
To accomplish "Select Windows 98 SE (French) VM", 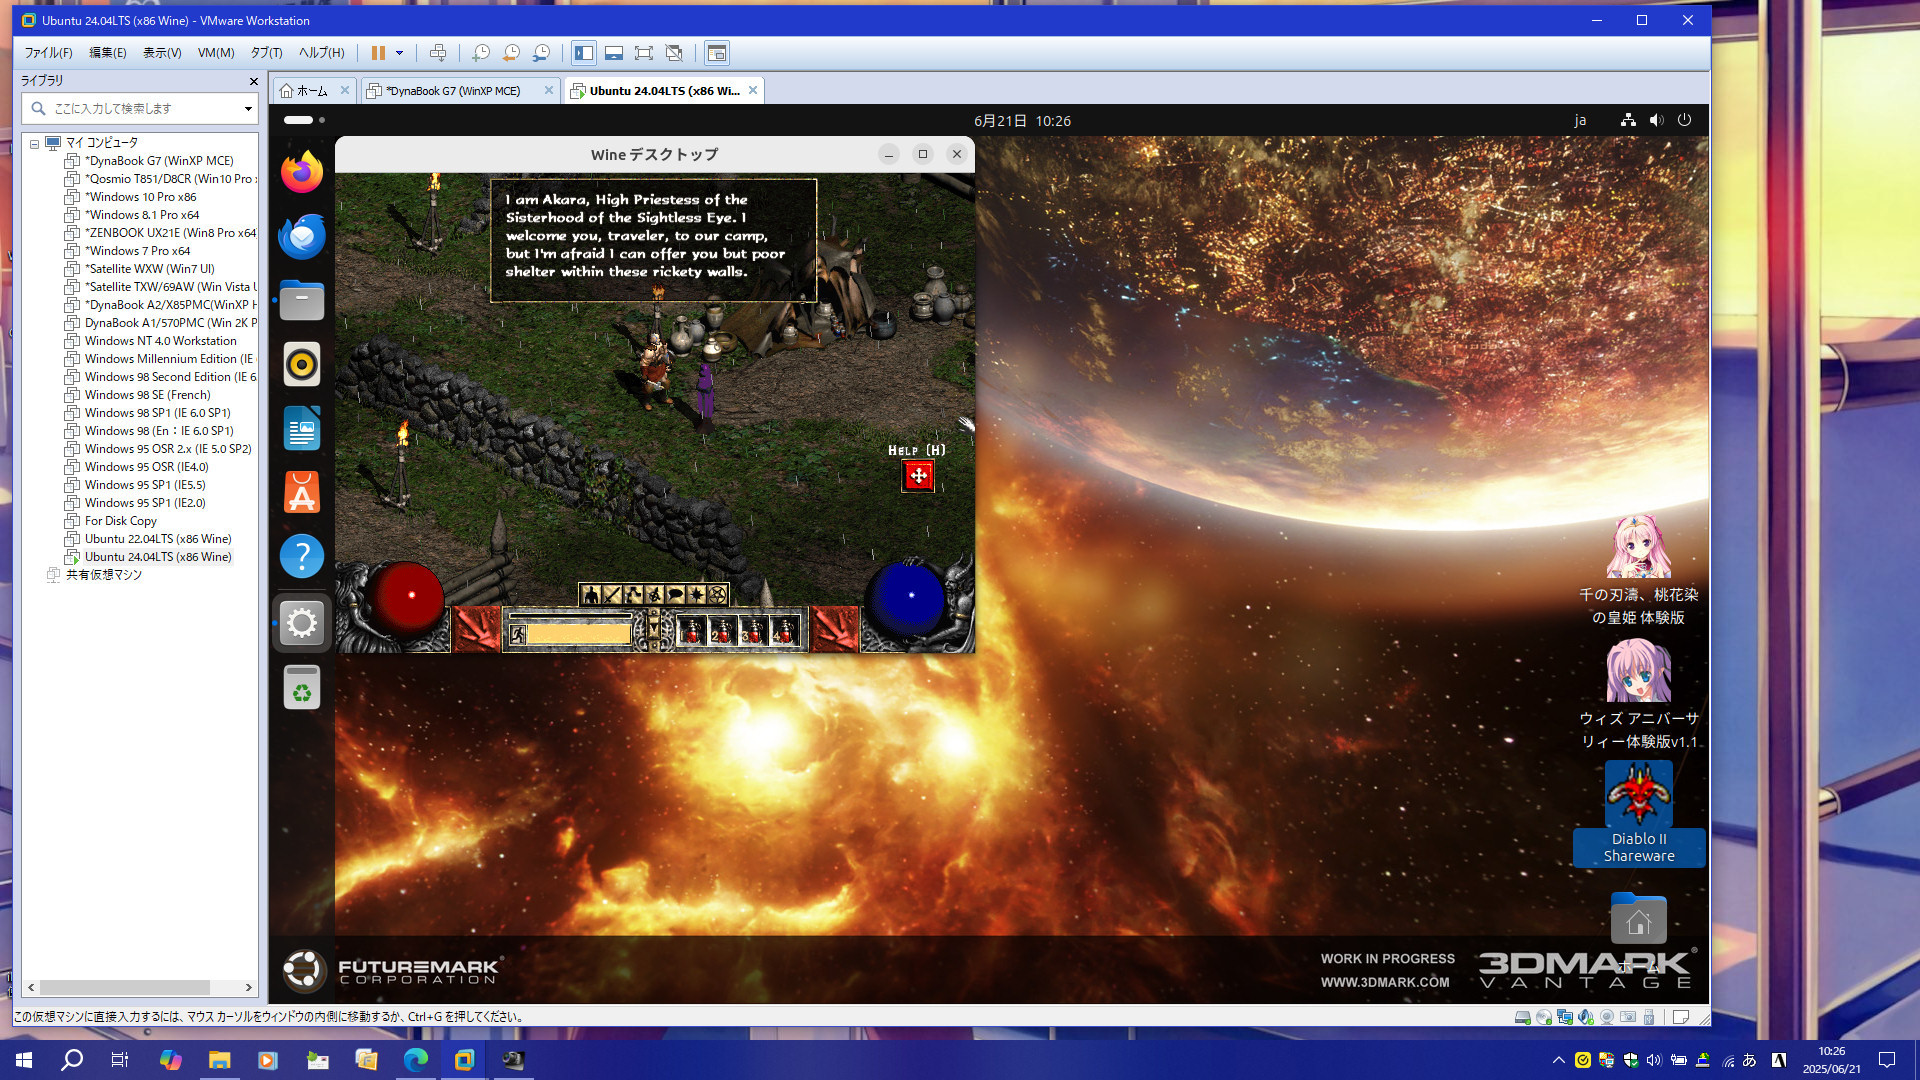I will (147, 395).
